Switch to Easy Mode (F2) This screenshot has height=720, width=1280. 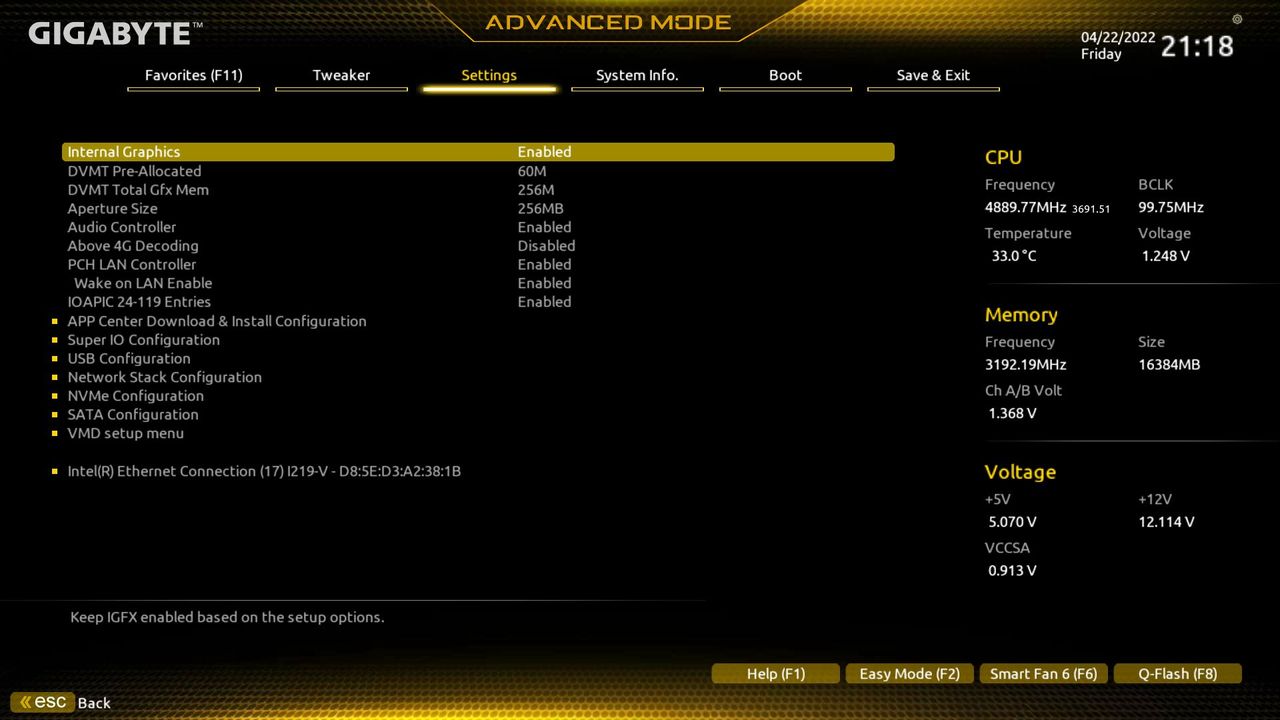910,674
